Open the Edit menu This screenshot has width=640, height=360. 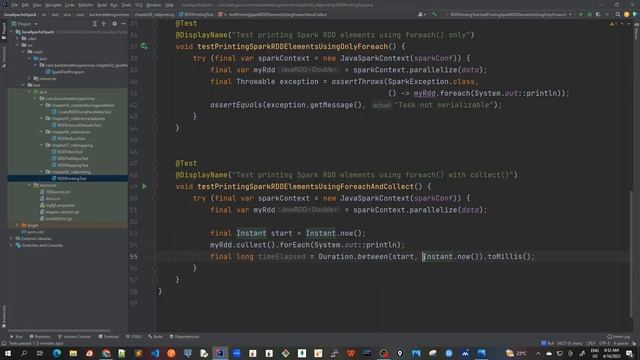25,5
